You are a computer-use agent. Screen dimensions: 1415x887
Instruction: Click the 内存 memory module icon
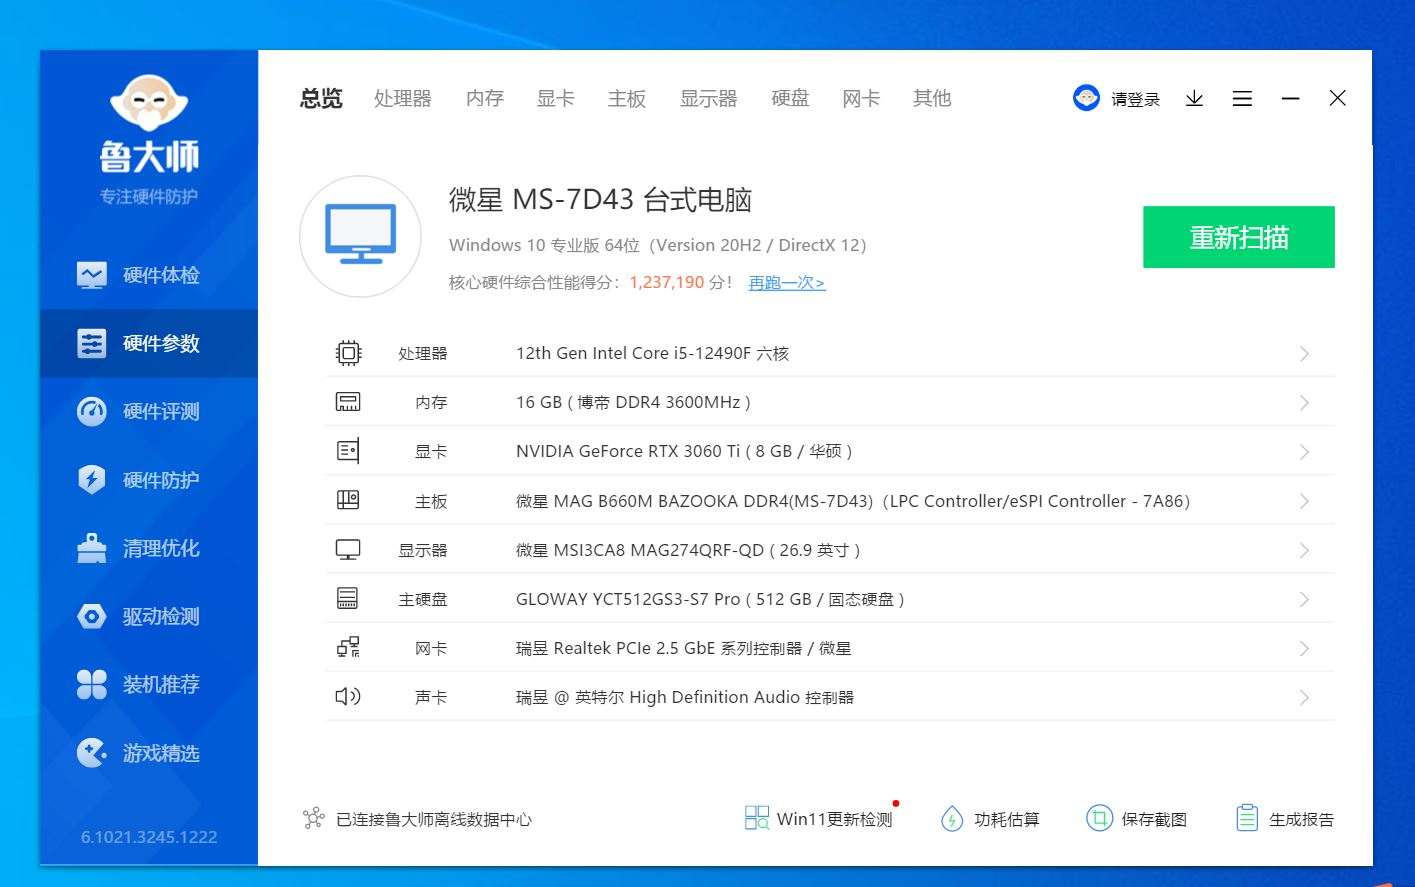[348, 402]
